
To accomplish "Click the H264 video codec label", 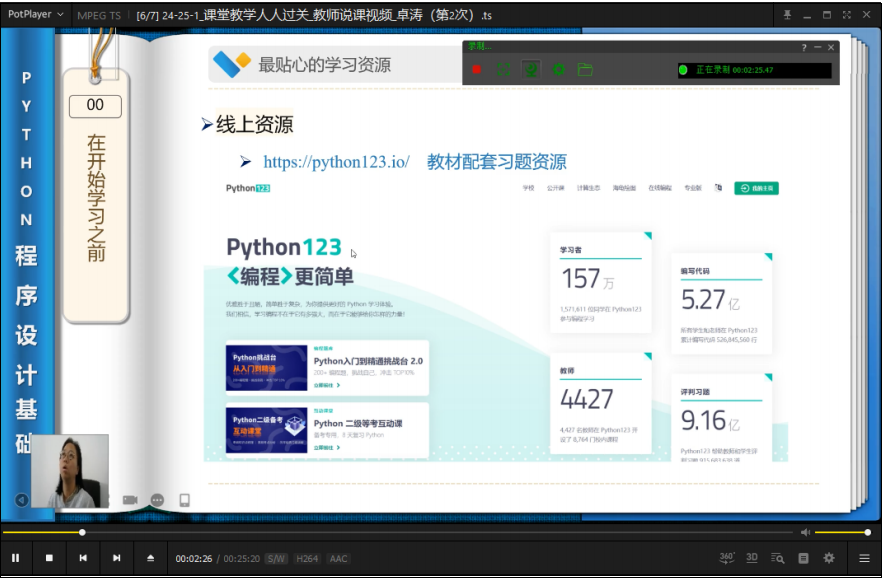I will click(x=307, y=558).
